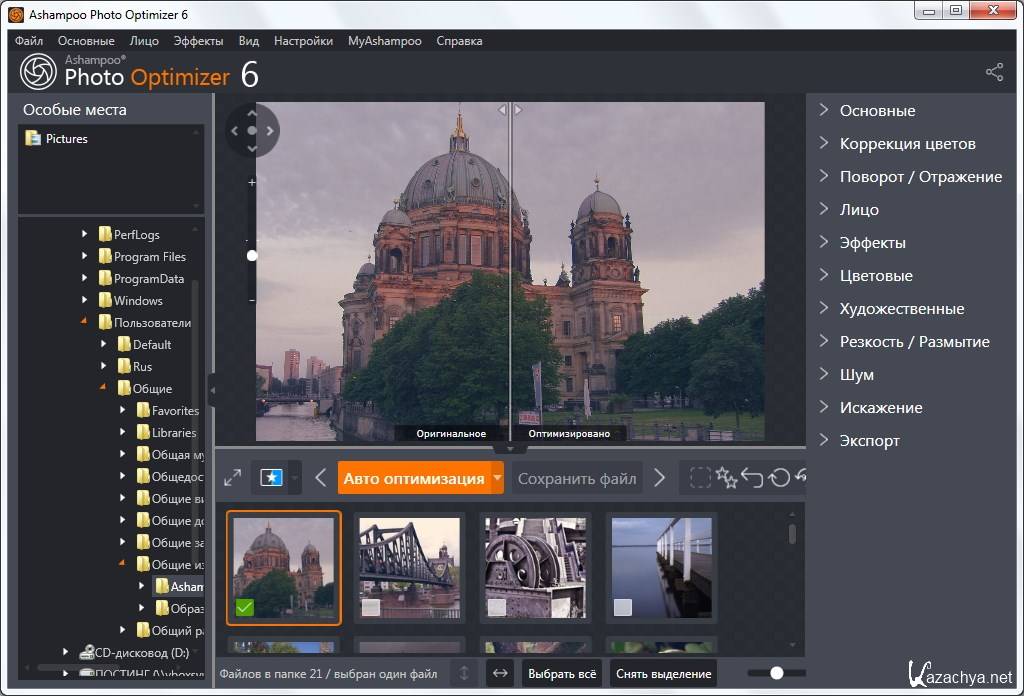Click the horizontal swap arrows icon
This screenshot has width=1024, height=696.
click(x=501, y=673)
